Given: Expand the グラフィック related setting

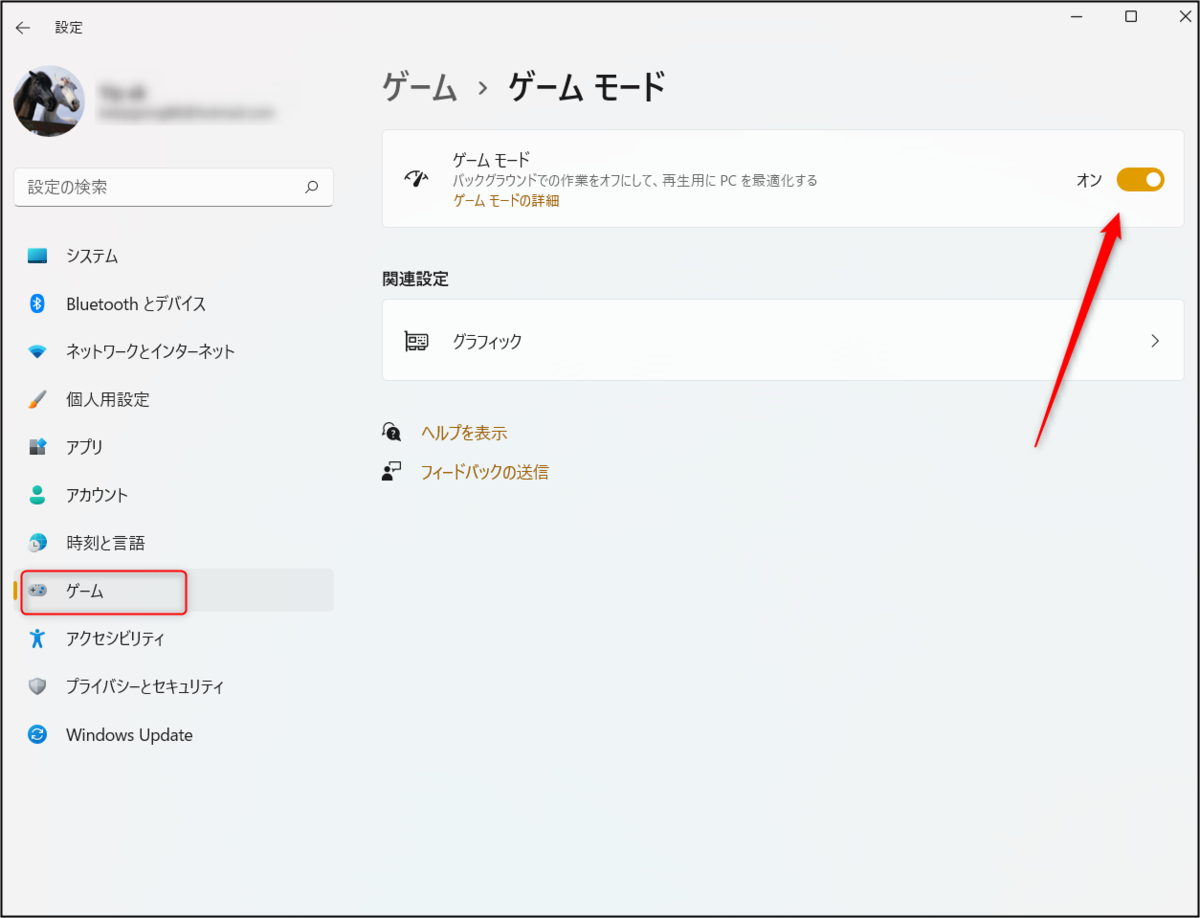Looking at the screenshot, I should (x=782, y=340).
